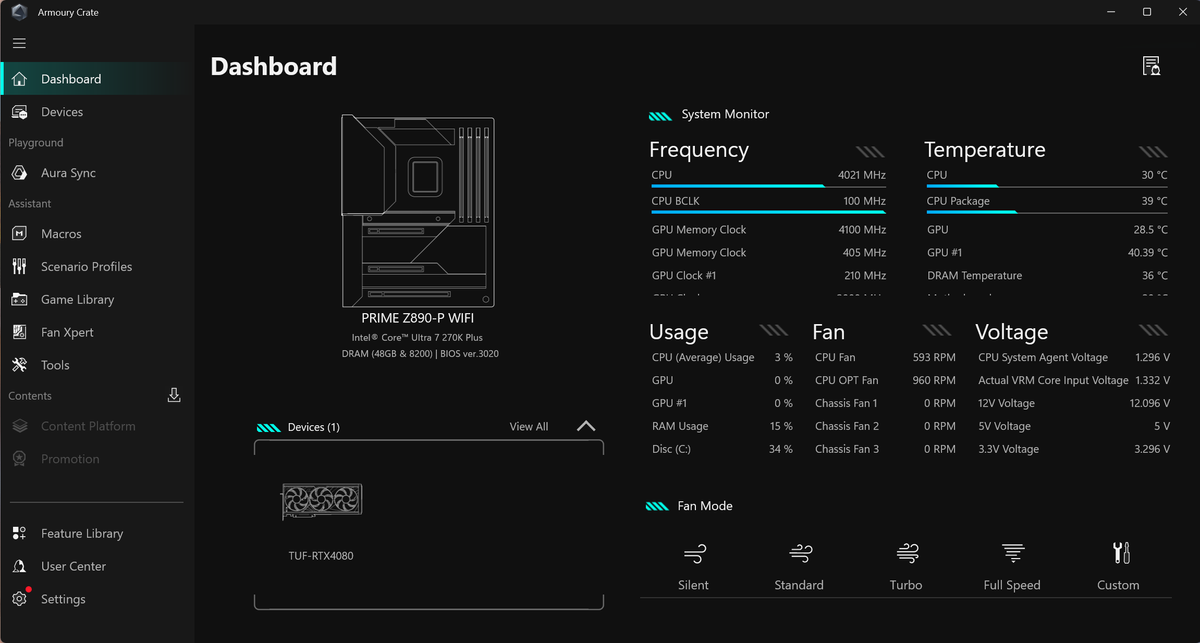Open Feature Library label
This screenshot has height=643, width=1200.
(x=82, y=534)
